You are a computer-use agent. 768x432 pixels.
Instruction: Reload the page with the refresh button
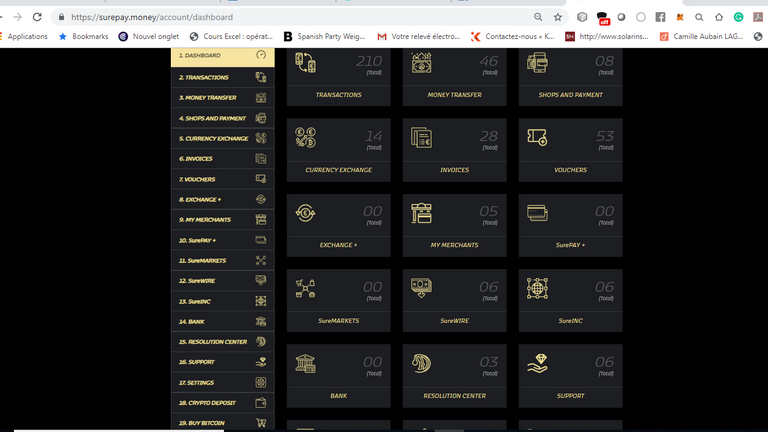click(x=37, y=17)
